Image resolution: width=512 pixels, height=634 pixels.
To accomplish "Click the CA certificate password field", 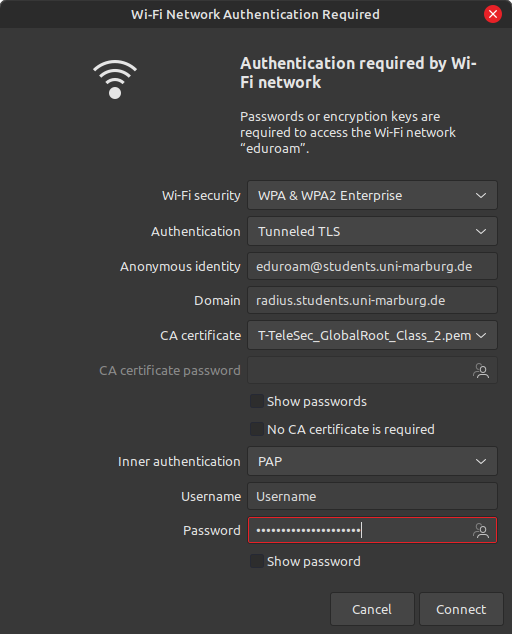I will point(372,370).
